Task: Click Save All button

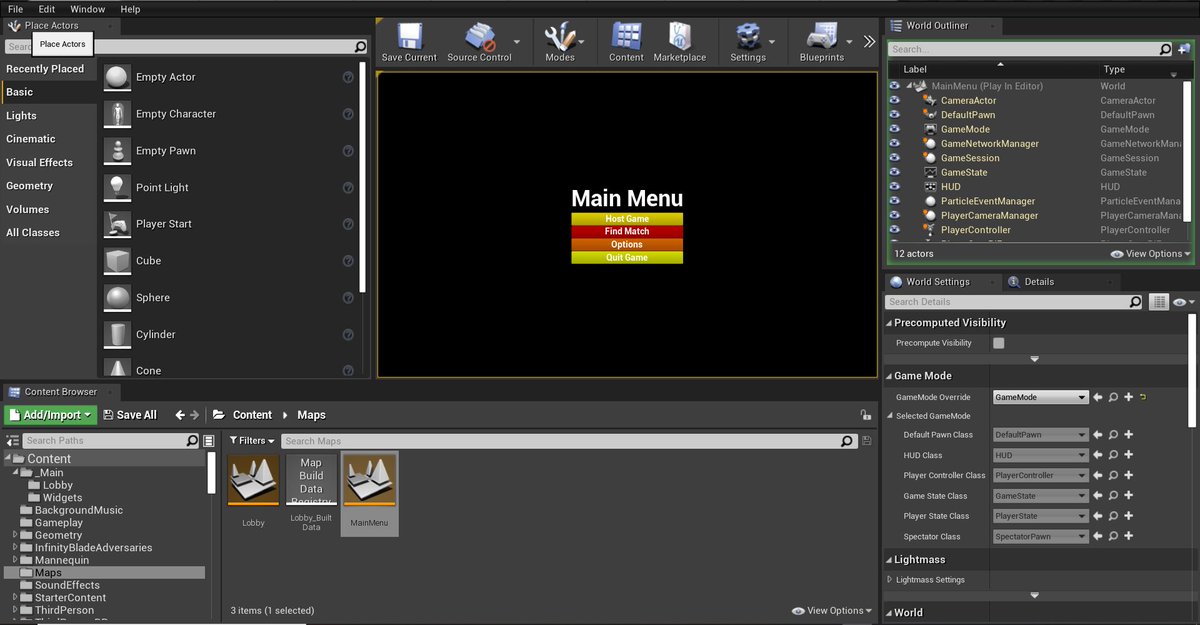Action: [x=129, y=415]
